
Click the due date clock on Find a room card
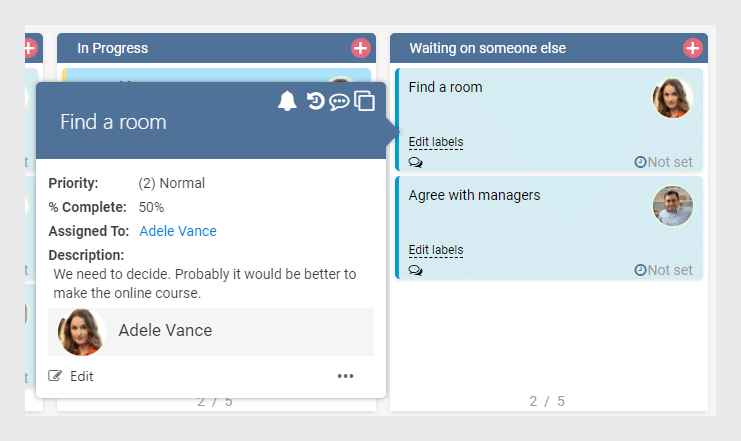click(640, 162)
